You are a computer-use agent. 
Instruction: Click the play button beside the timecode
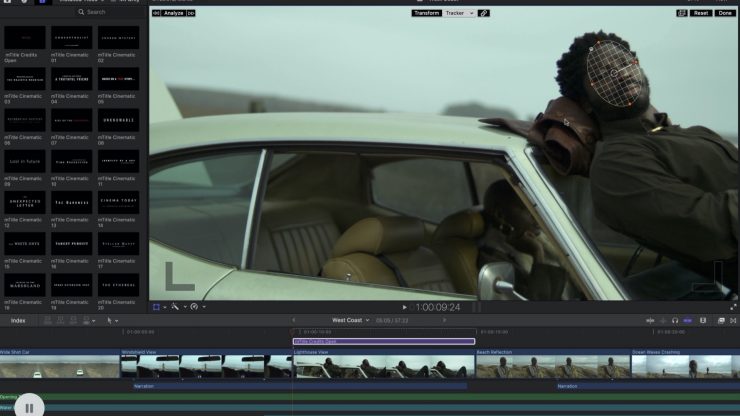[x=404, y=307]
